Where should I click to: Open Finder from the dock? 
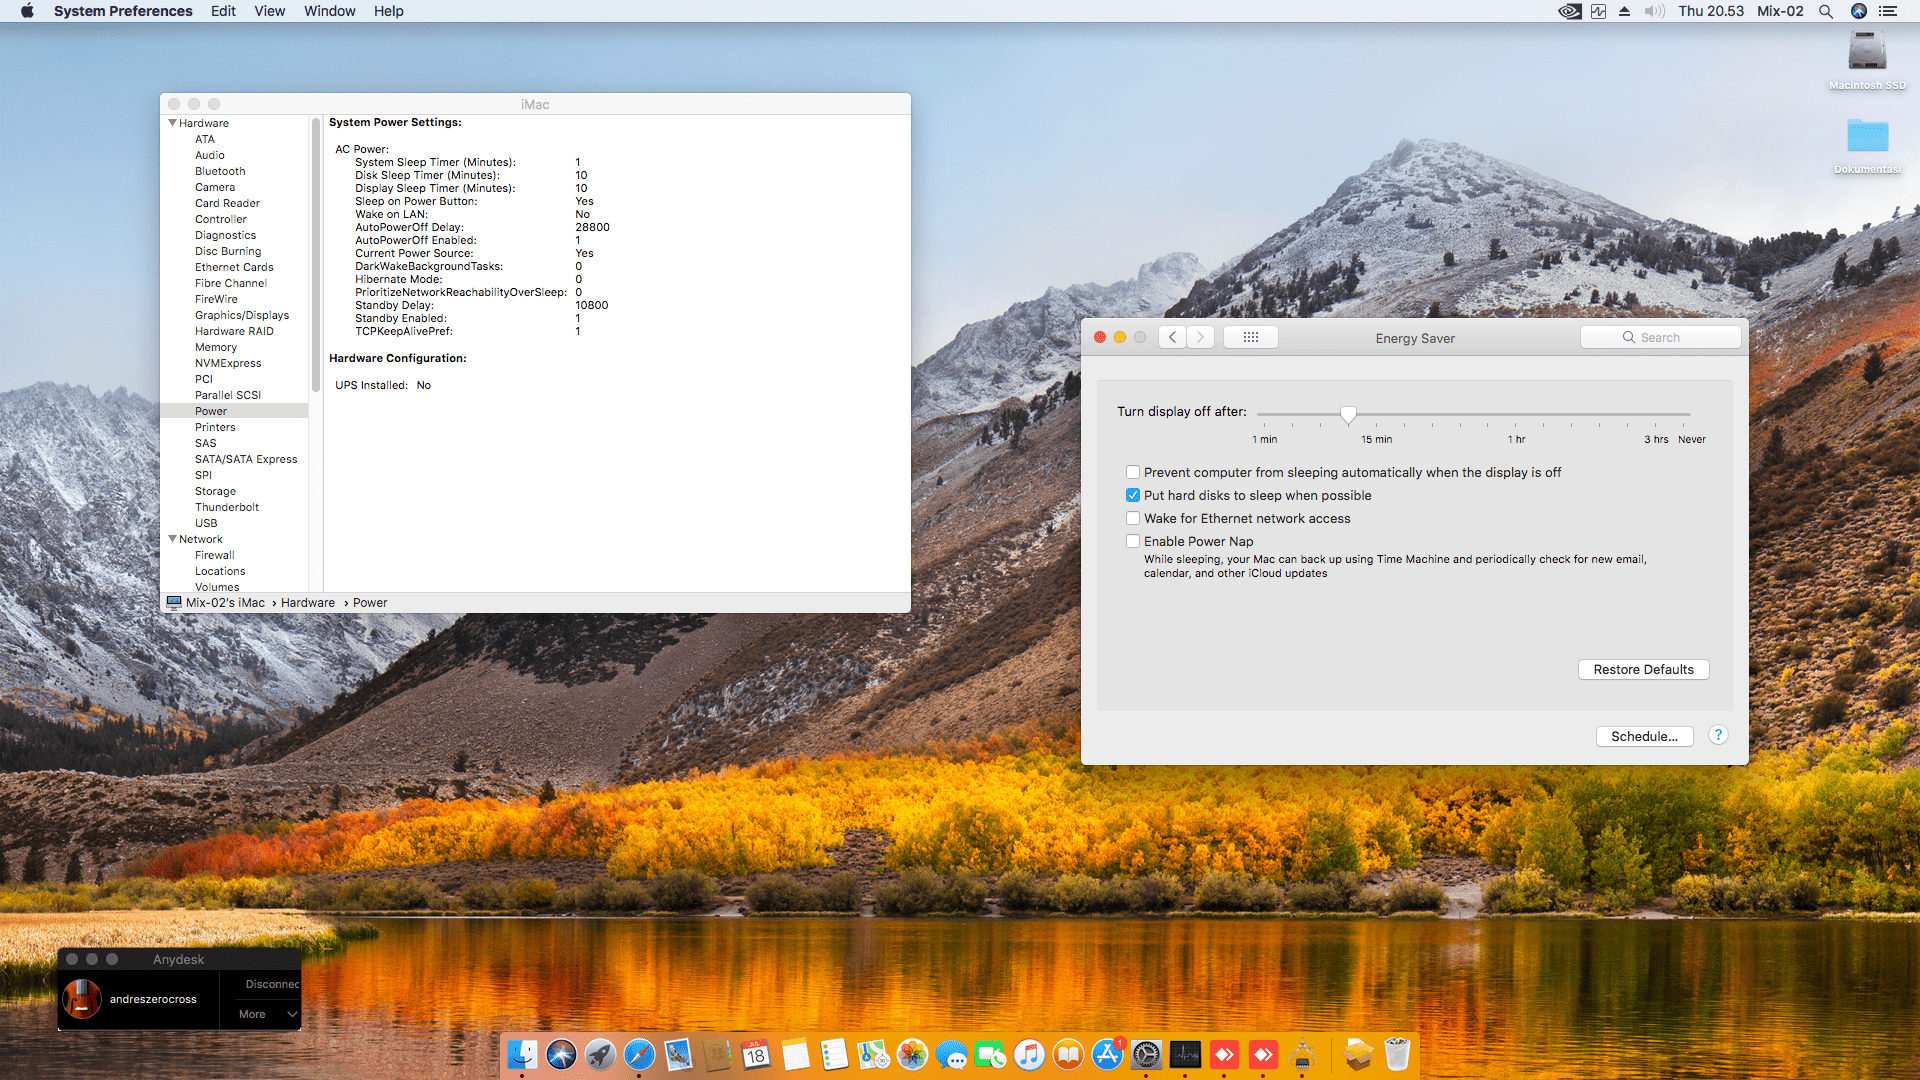click(x=522, y=1055)
